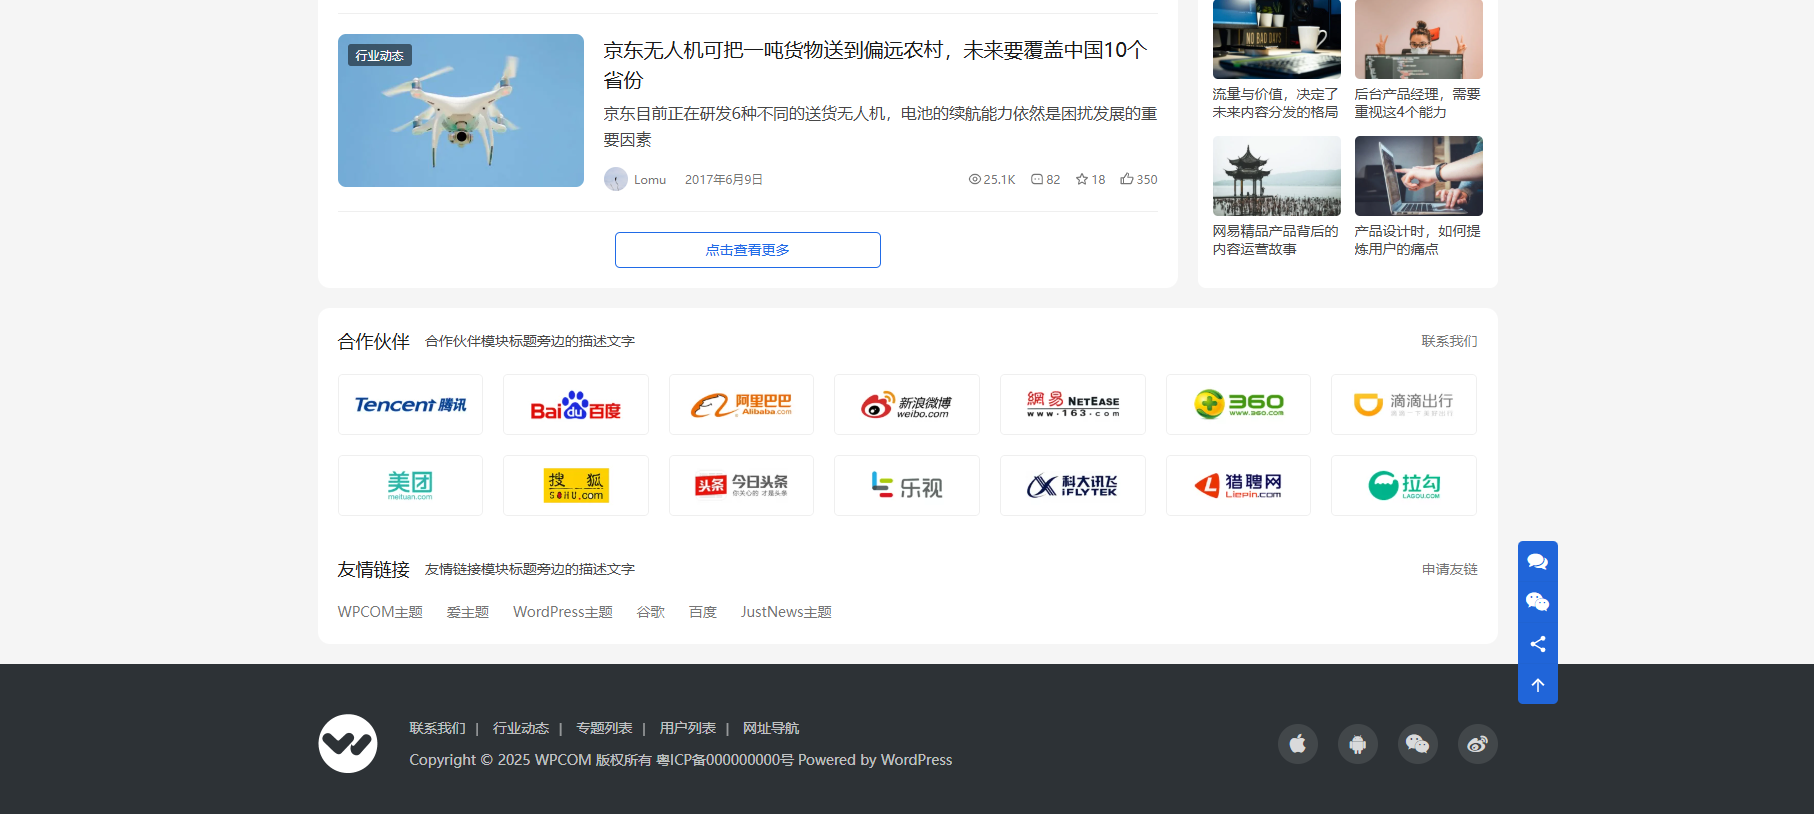The width and height of the screenshot is (1814, 814).
Task: Click the 2017年6月9日 date text
Action: point(724,179)
